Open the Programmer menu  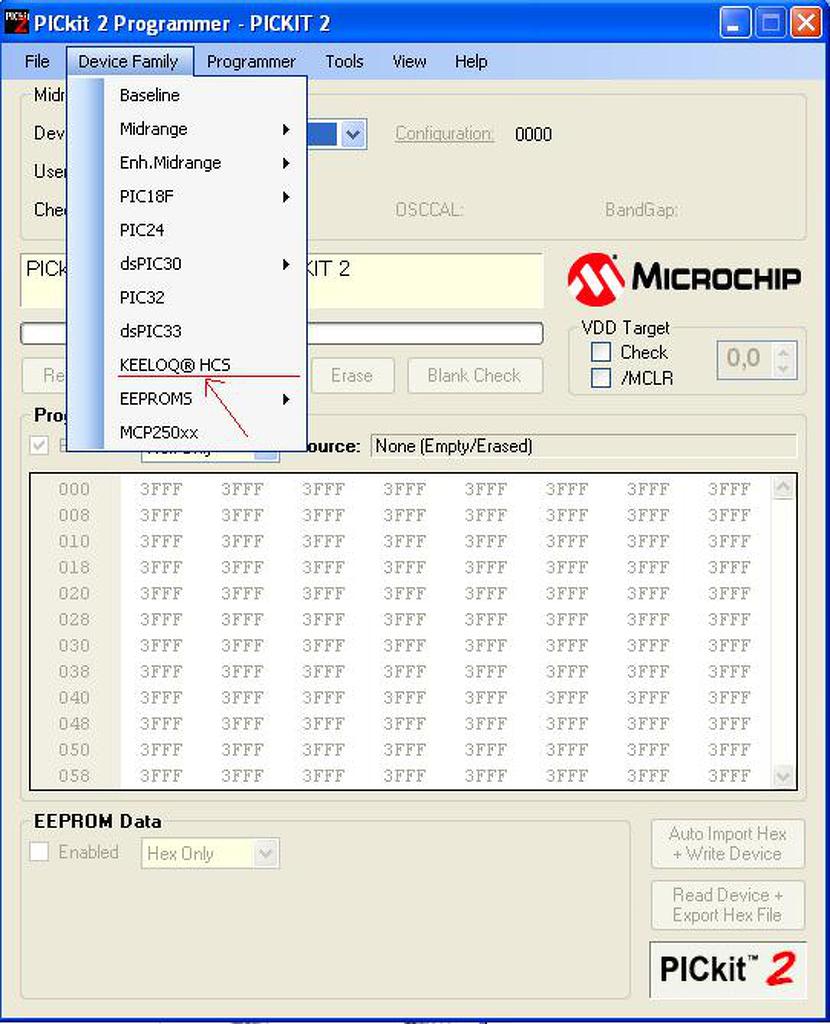click(x=251, y=61)
